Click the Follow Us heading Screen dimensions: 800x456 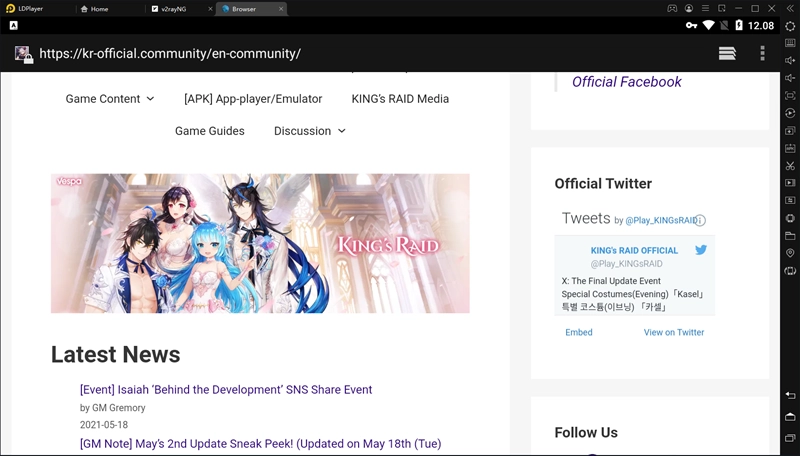pos(586,433)
